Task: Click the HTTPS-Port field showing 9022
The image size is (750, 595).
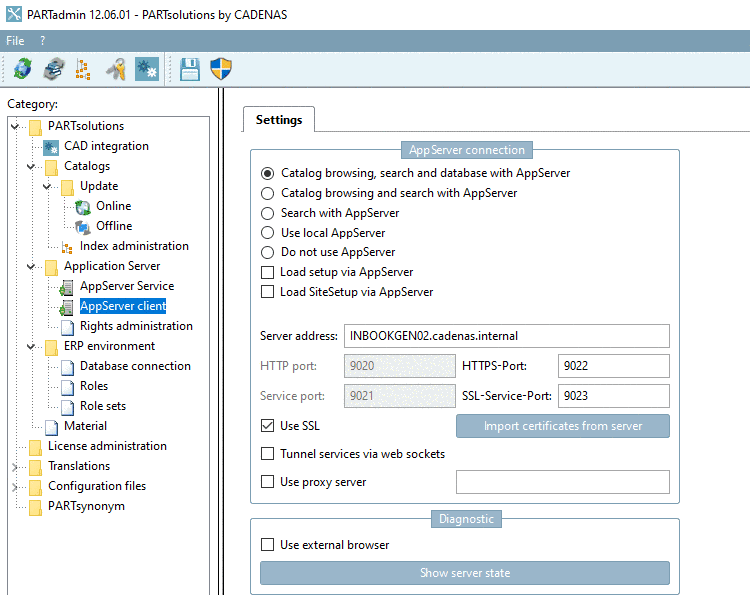Action: (614, 366)
